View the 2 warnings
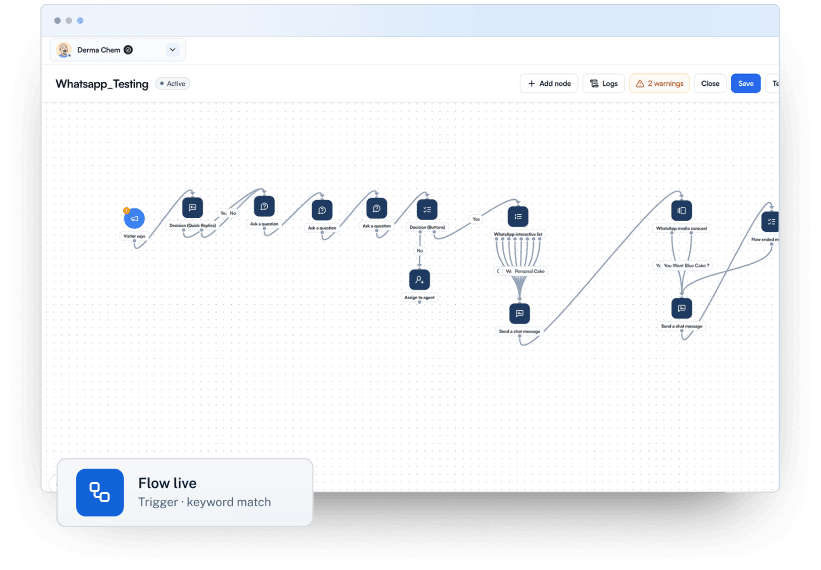The image size is (821, 570). point(659,83)
